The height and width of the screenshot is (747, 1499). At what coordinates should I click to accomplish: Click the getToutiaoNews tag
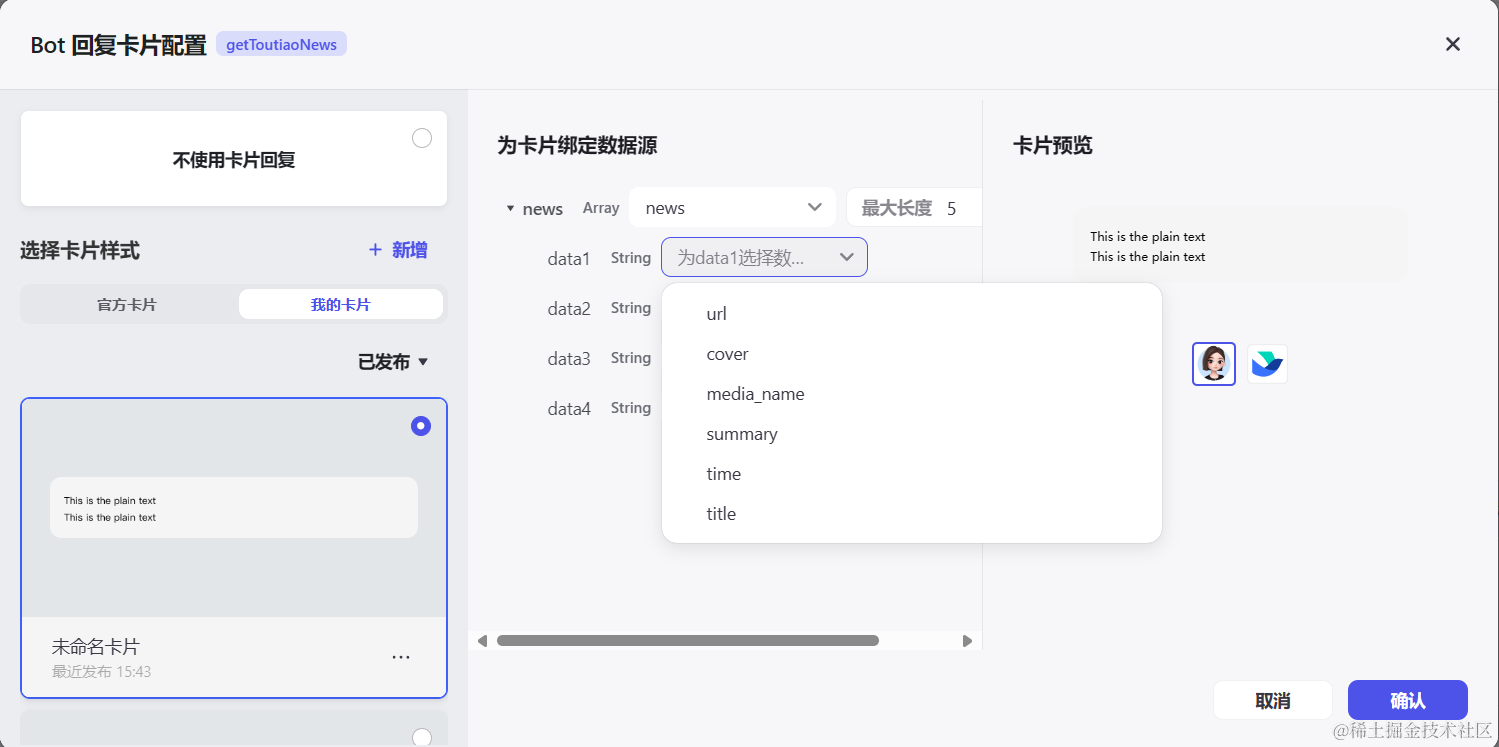point(281,44)
